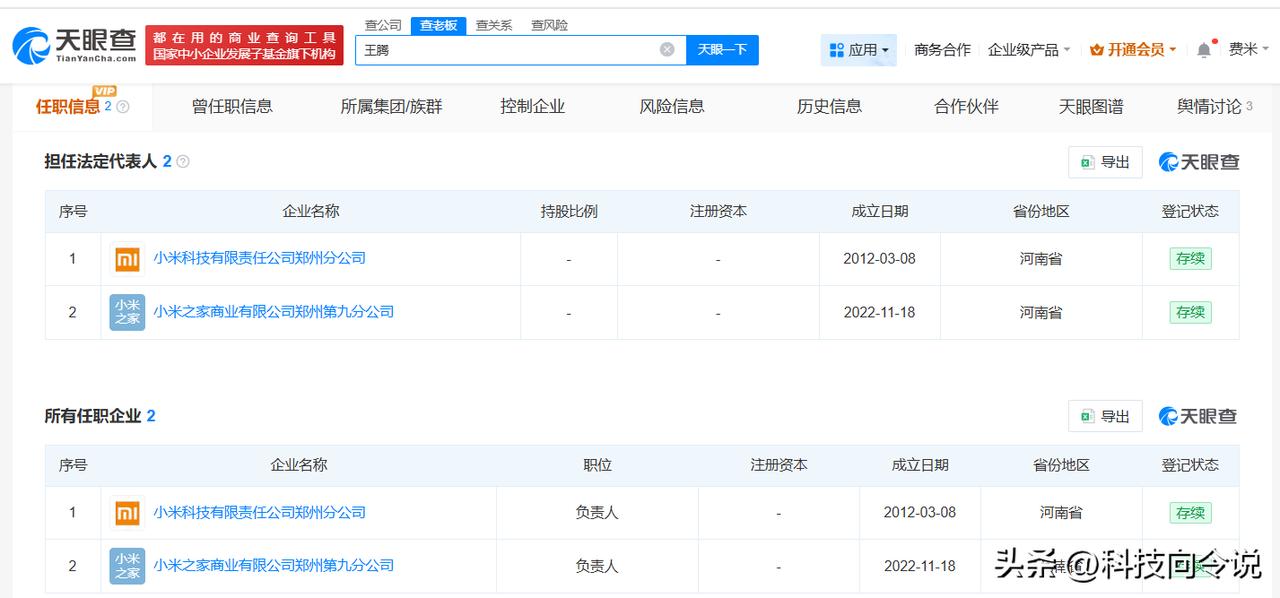Export the 所有任职企业 table with 导出
Viewport: 1280px width, 598px height.
(1105, 416)
